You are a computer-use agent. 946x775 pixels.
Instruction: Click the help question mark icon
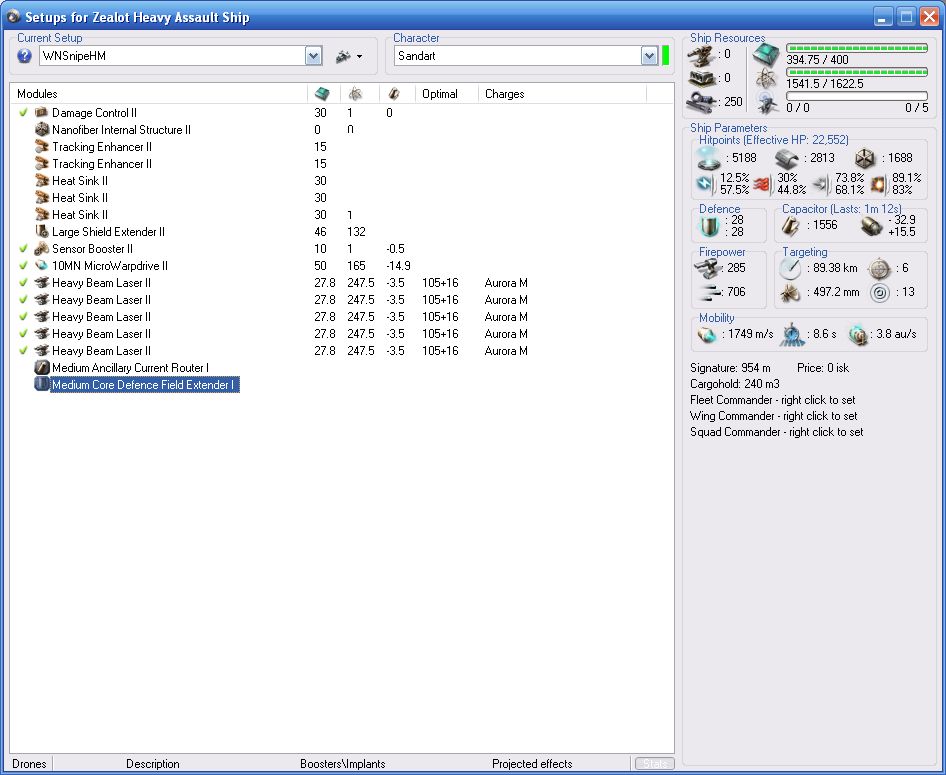click(x=24, y=56)
